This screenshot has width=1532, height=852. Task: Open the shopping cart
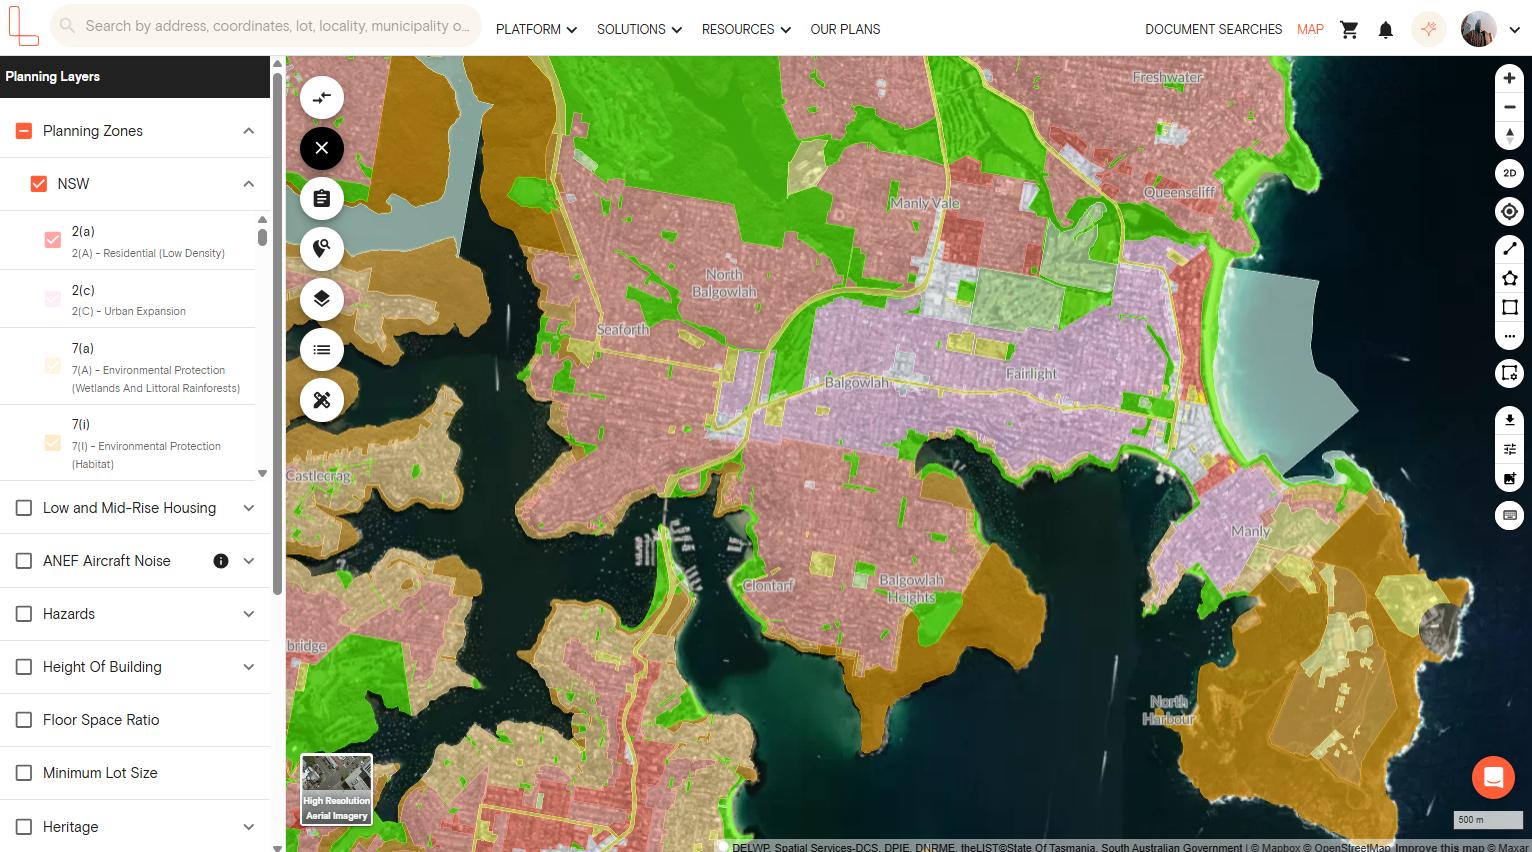pyautogui.click(x=1349, y=29)
